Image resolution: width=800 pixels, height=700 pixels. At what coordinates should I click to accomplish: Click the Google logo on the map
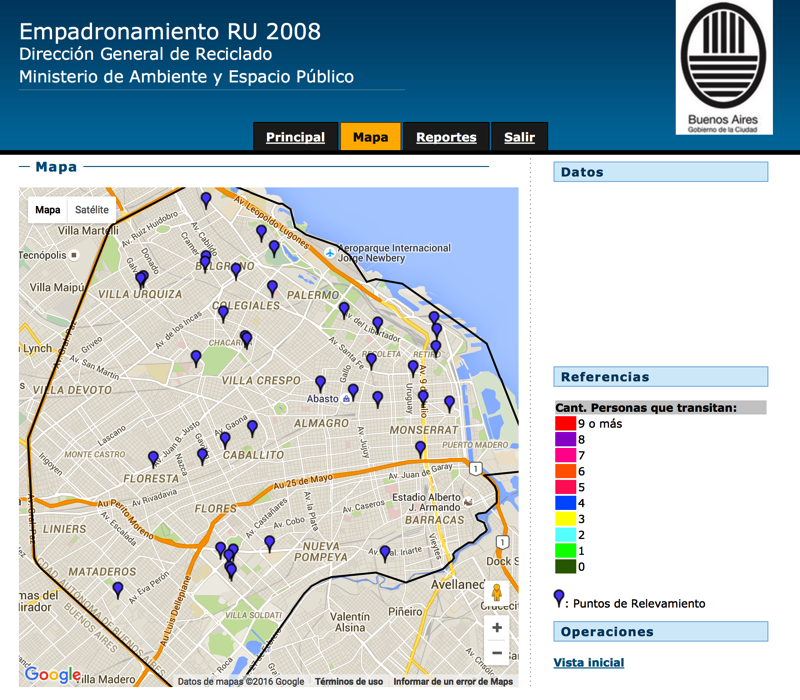52,675
